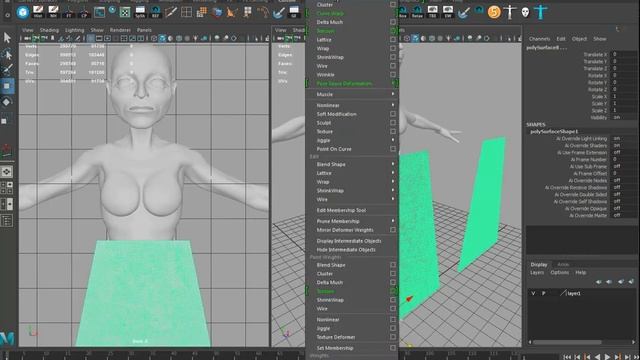
Task: Click the skull mask shelf icon
Action: 525,12
